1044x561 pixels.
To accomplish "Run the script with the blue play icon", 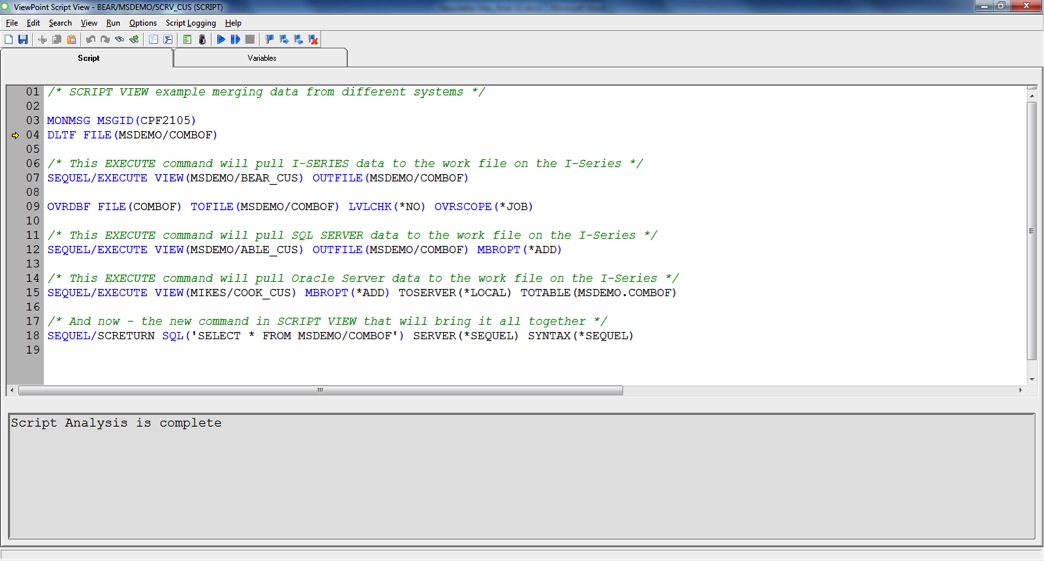I will click(221, 40).
